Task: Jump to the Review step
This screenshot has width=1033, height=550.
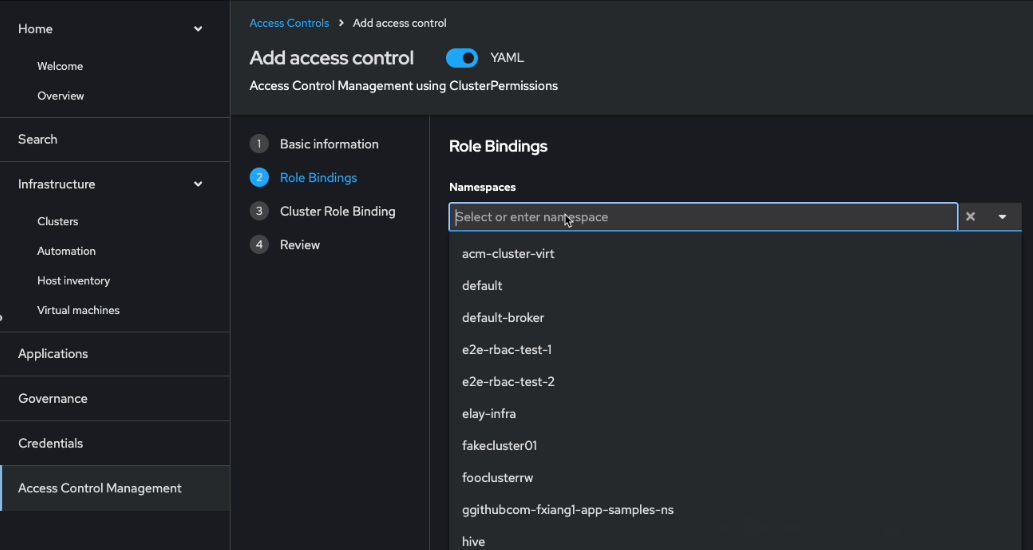Action: tap(300, 245)
